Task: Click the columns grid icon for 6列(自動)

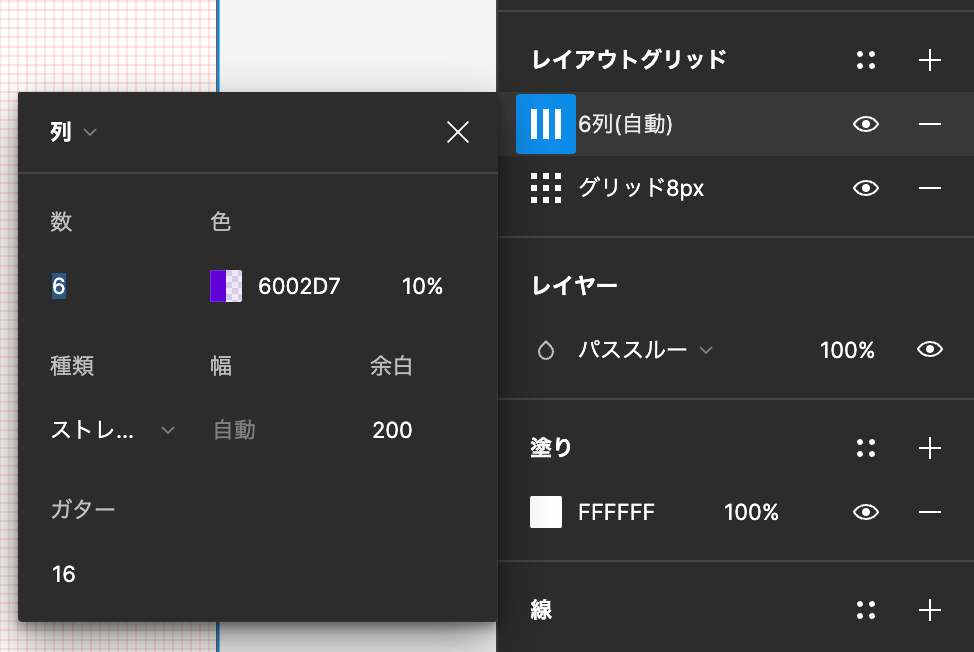Action: 545,124
